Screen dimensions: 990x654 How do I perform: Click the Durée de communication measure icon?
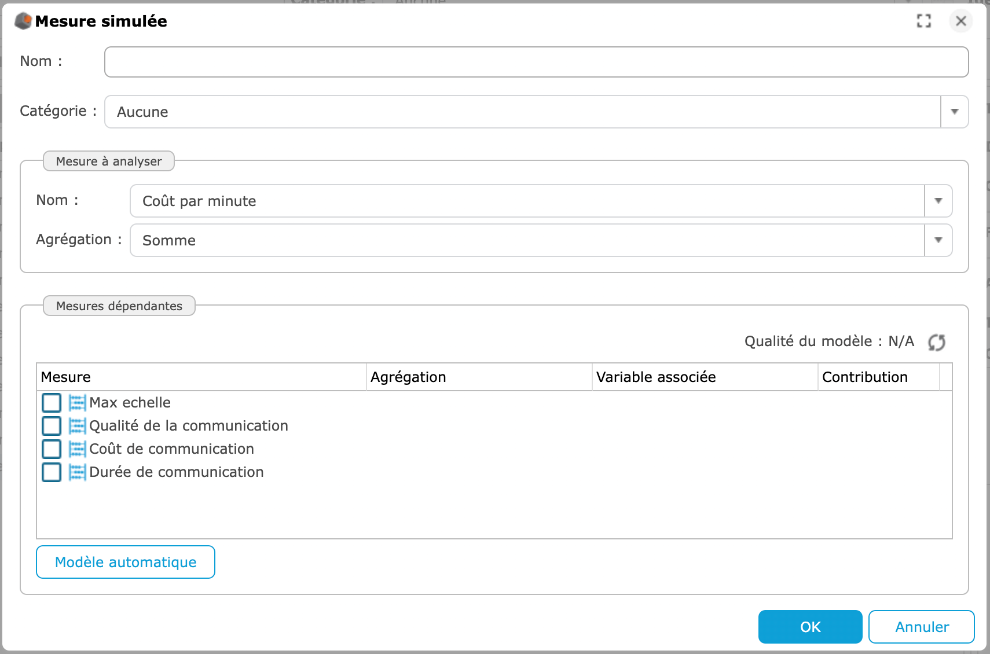click(x=77, y=472)
